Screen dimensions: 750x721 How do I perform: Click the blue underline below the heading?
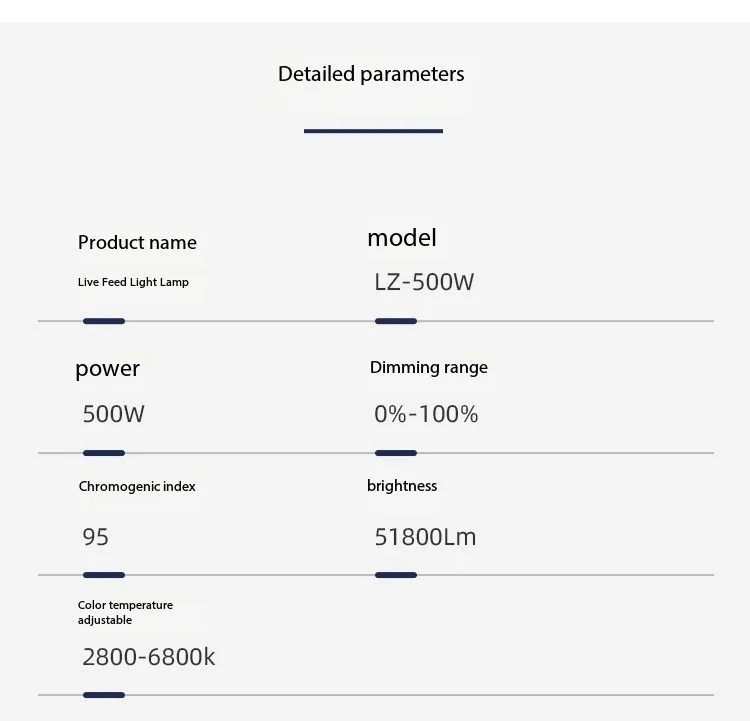point(373,131)
